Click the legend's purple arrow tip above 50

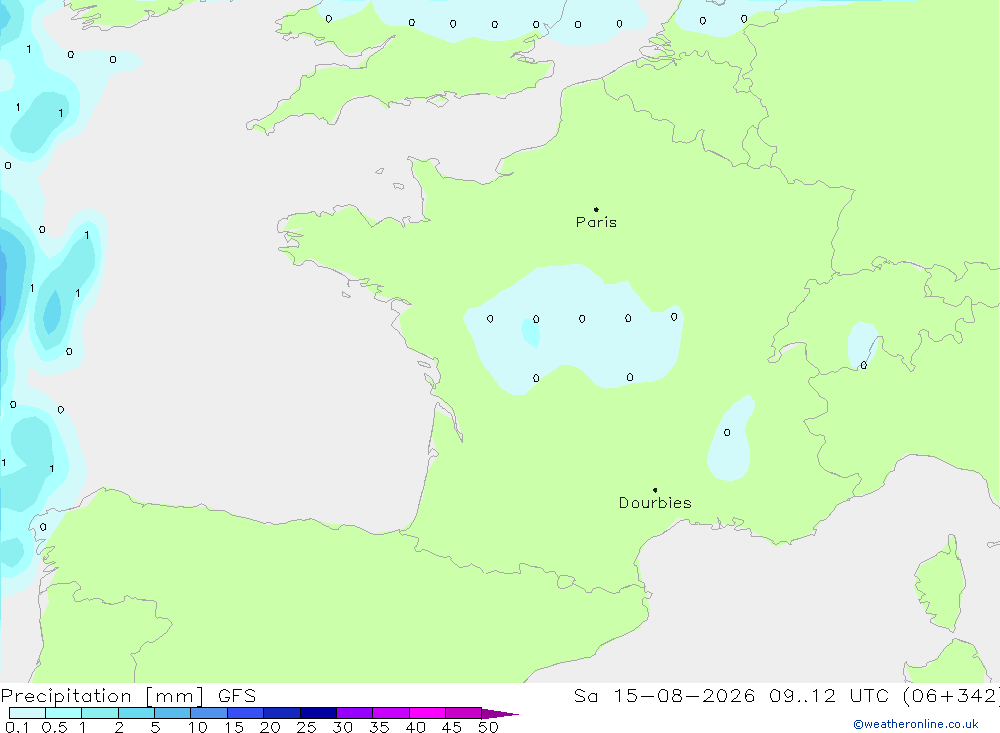[x=500, y=713]
